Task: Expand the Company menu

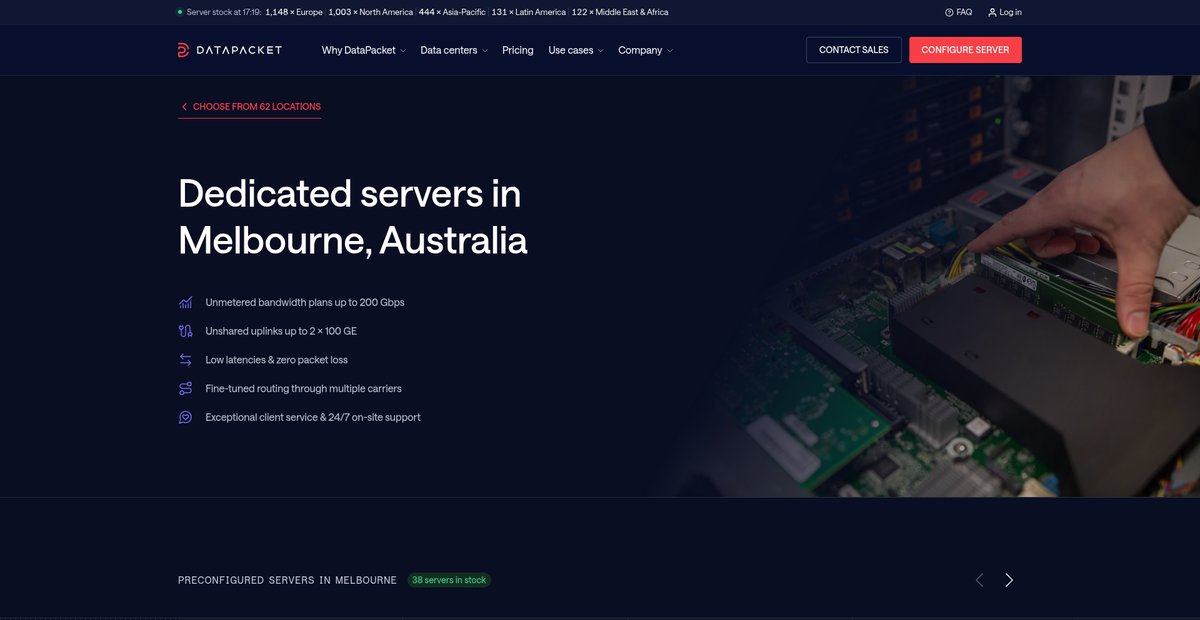Action: (646, 50)
